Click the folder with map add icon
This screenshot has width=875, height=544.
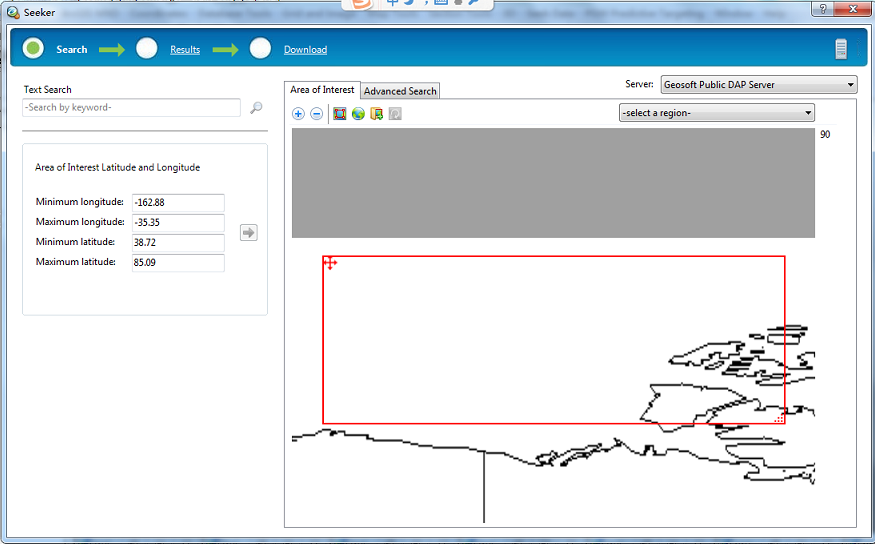[x=377, y=114]
